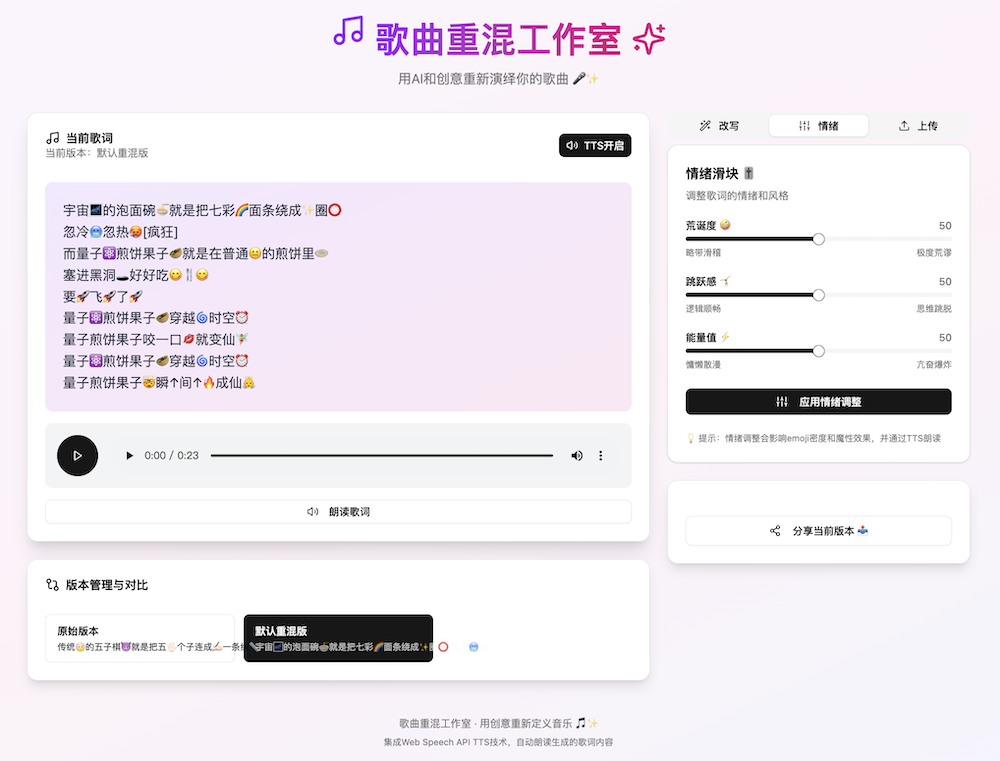Click 分享当前版本 to share this version
1000x761 pixels.
point(818,531)
